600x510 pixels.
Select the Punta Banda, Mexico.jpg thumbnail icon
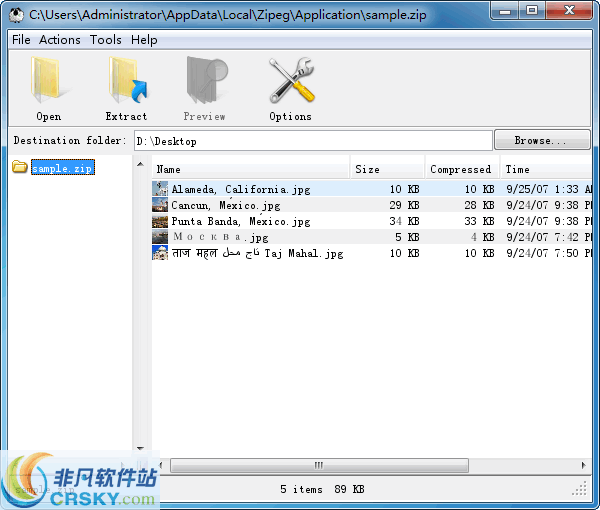tap(160, 221)
